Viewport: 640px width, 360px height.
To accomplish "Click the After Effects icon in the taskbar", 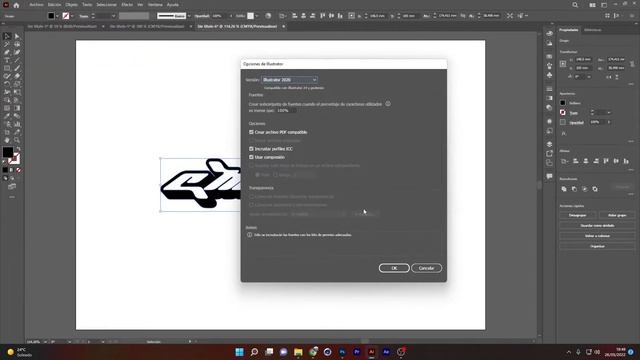I will (386, 352).
